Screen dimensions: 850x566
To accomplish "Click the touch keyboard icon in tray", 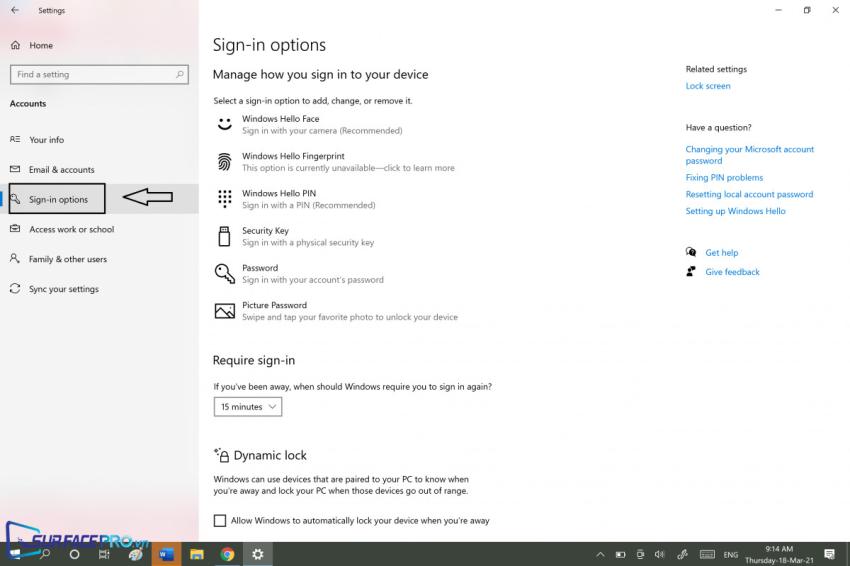I will click(707, 554).
